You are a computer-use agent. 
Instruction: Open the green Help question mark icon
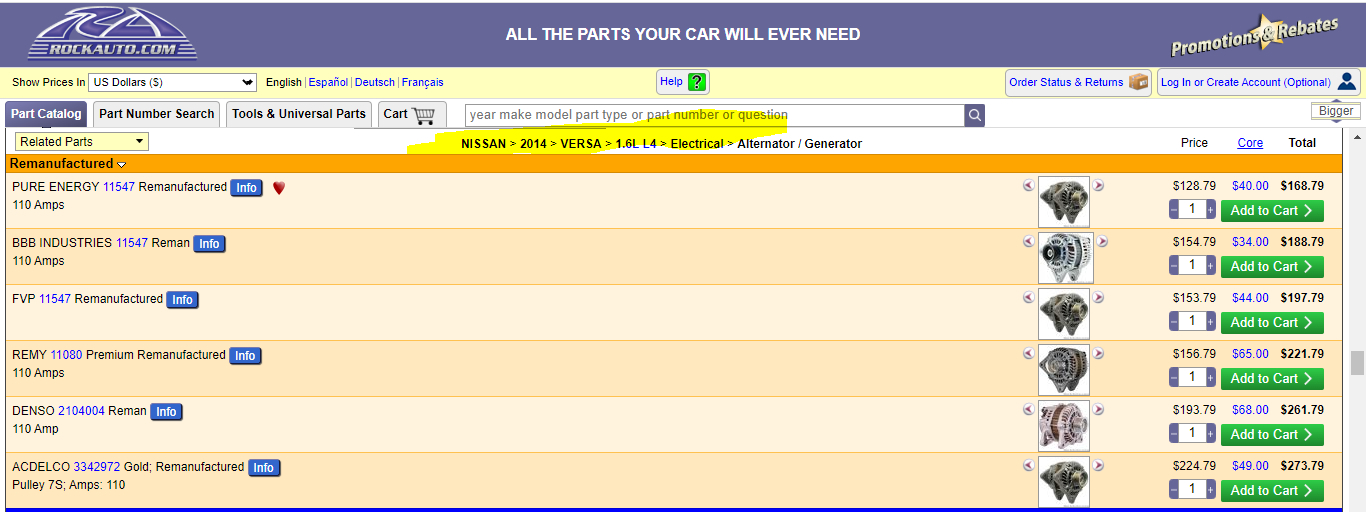tap(697, 82)
